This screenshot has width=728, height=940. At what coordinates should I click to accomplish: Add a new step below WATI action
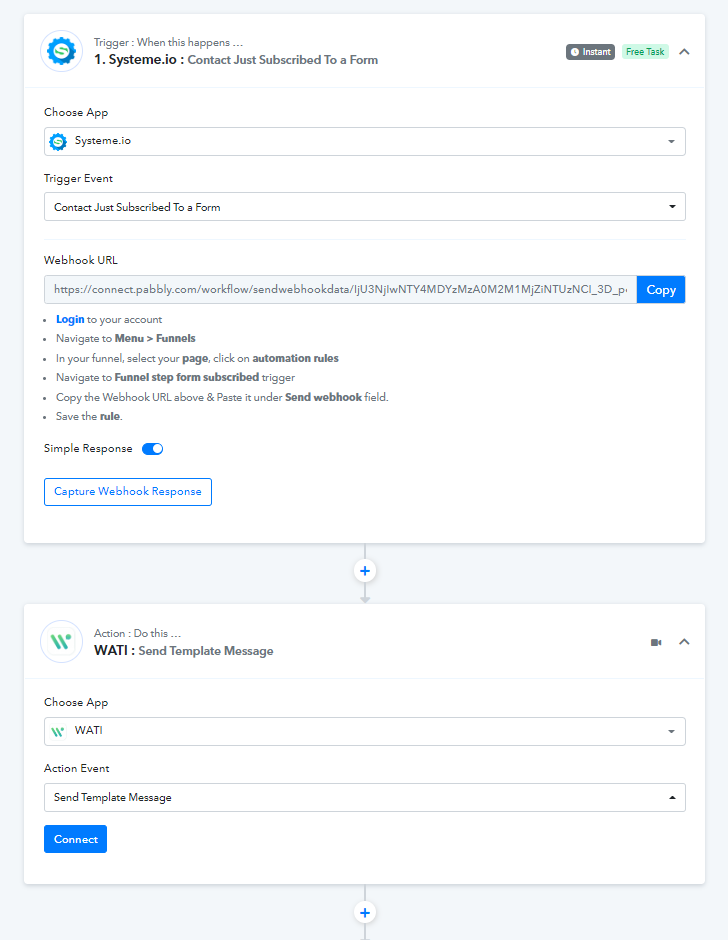click(x=365, y=912)
